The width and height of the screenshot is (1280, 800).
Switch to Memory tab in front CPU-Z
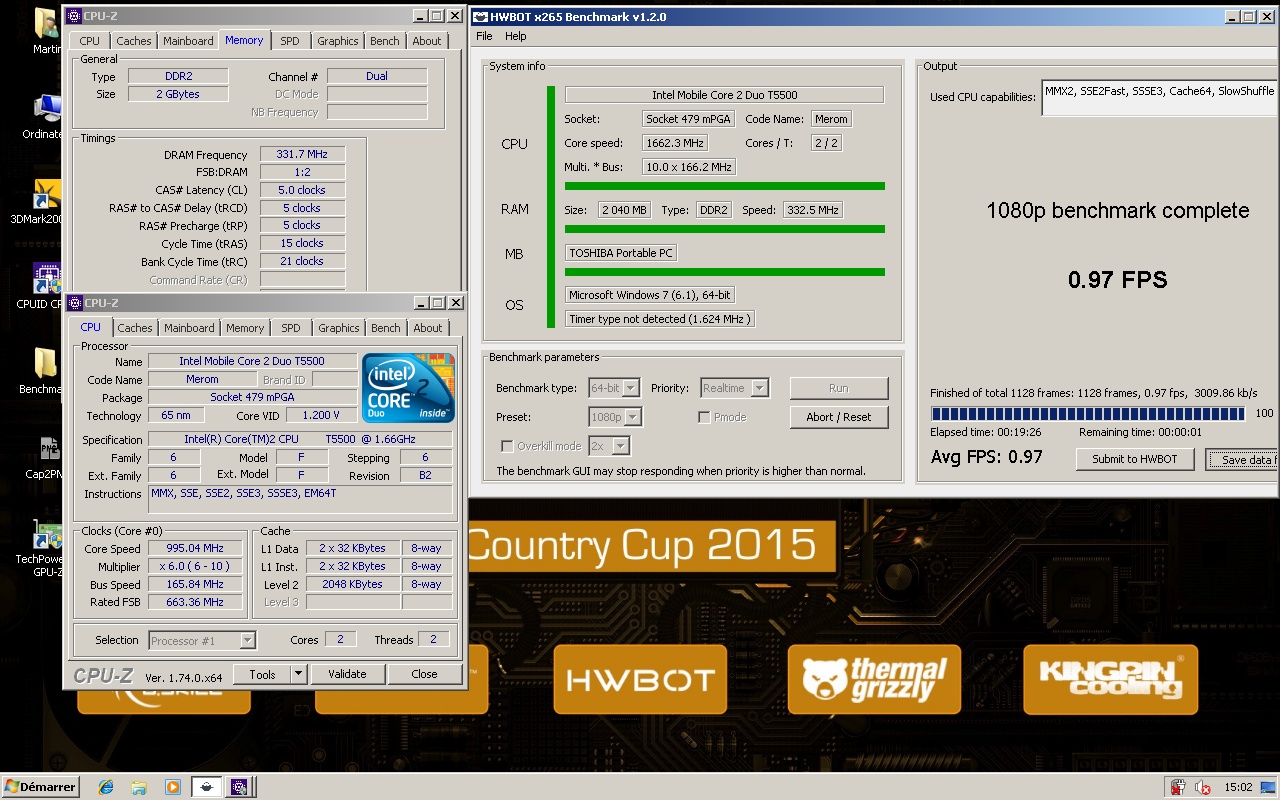click(245, 328)
